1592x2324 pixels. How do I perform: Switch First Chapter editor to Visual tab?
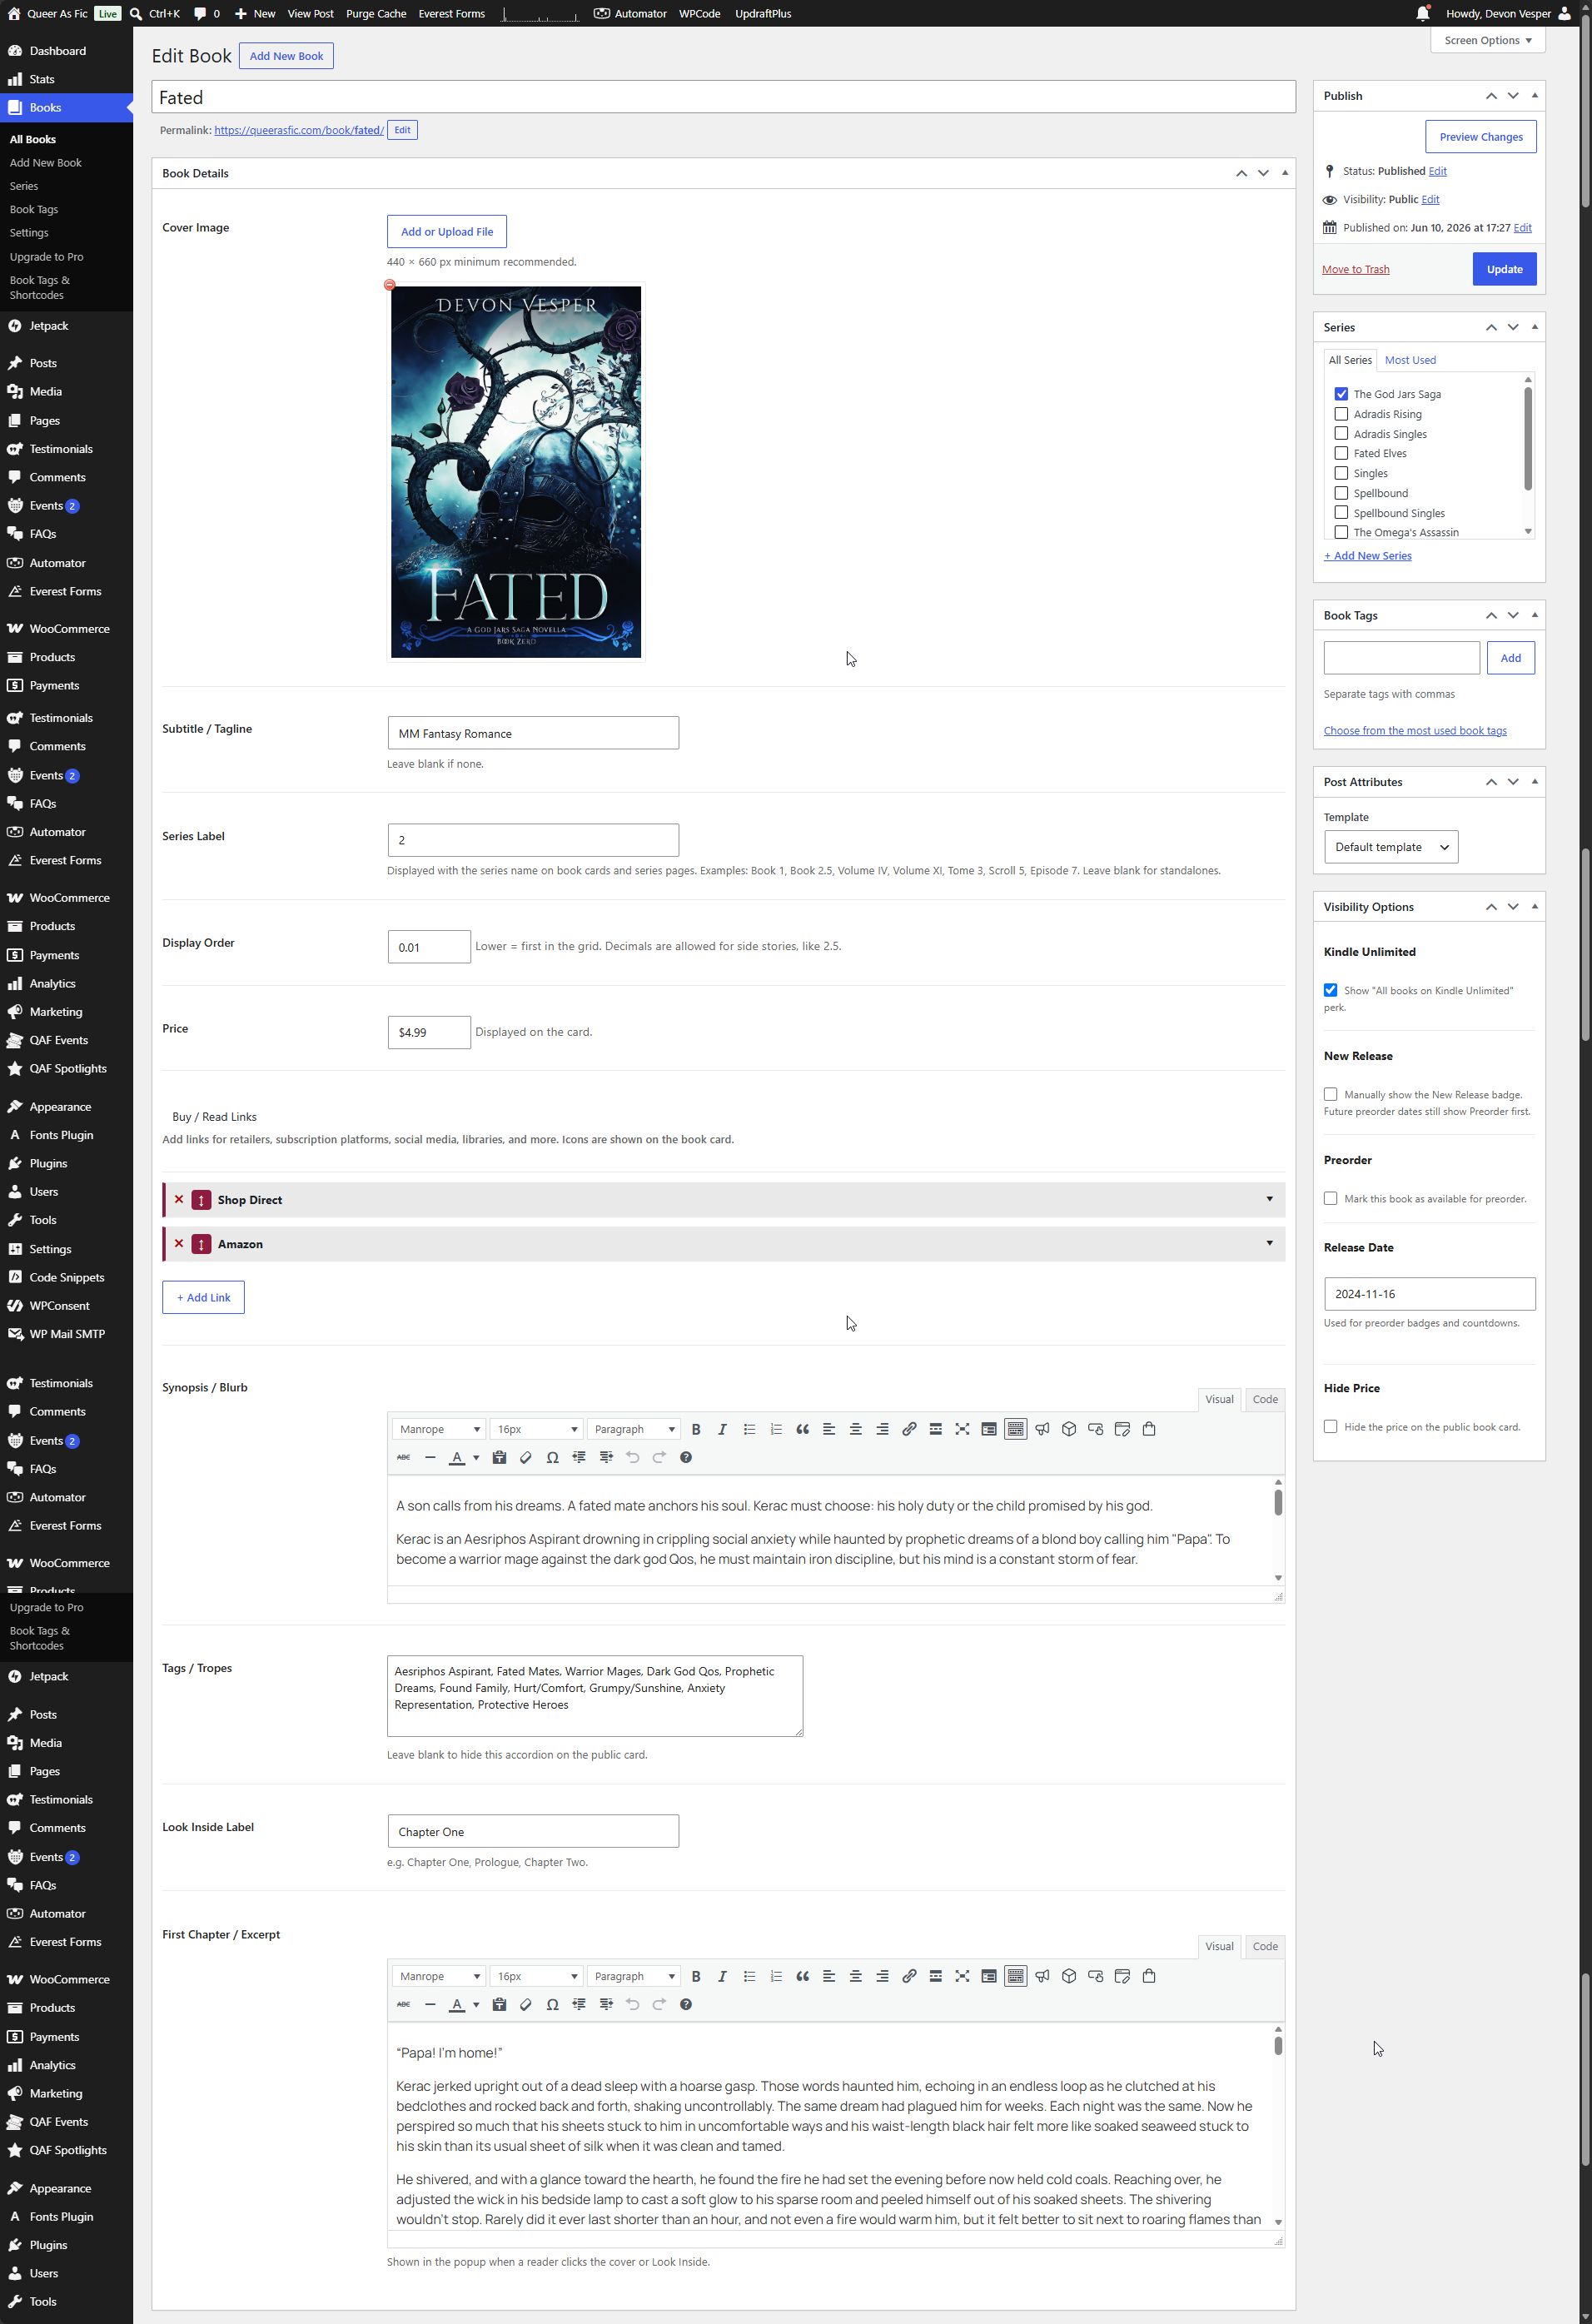(x=1219, y=1946)
